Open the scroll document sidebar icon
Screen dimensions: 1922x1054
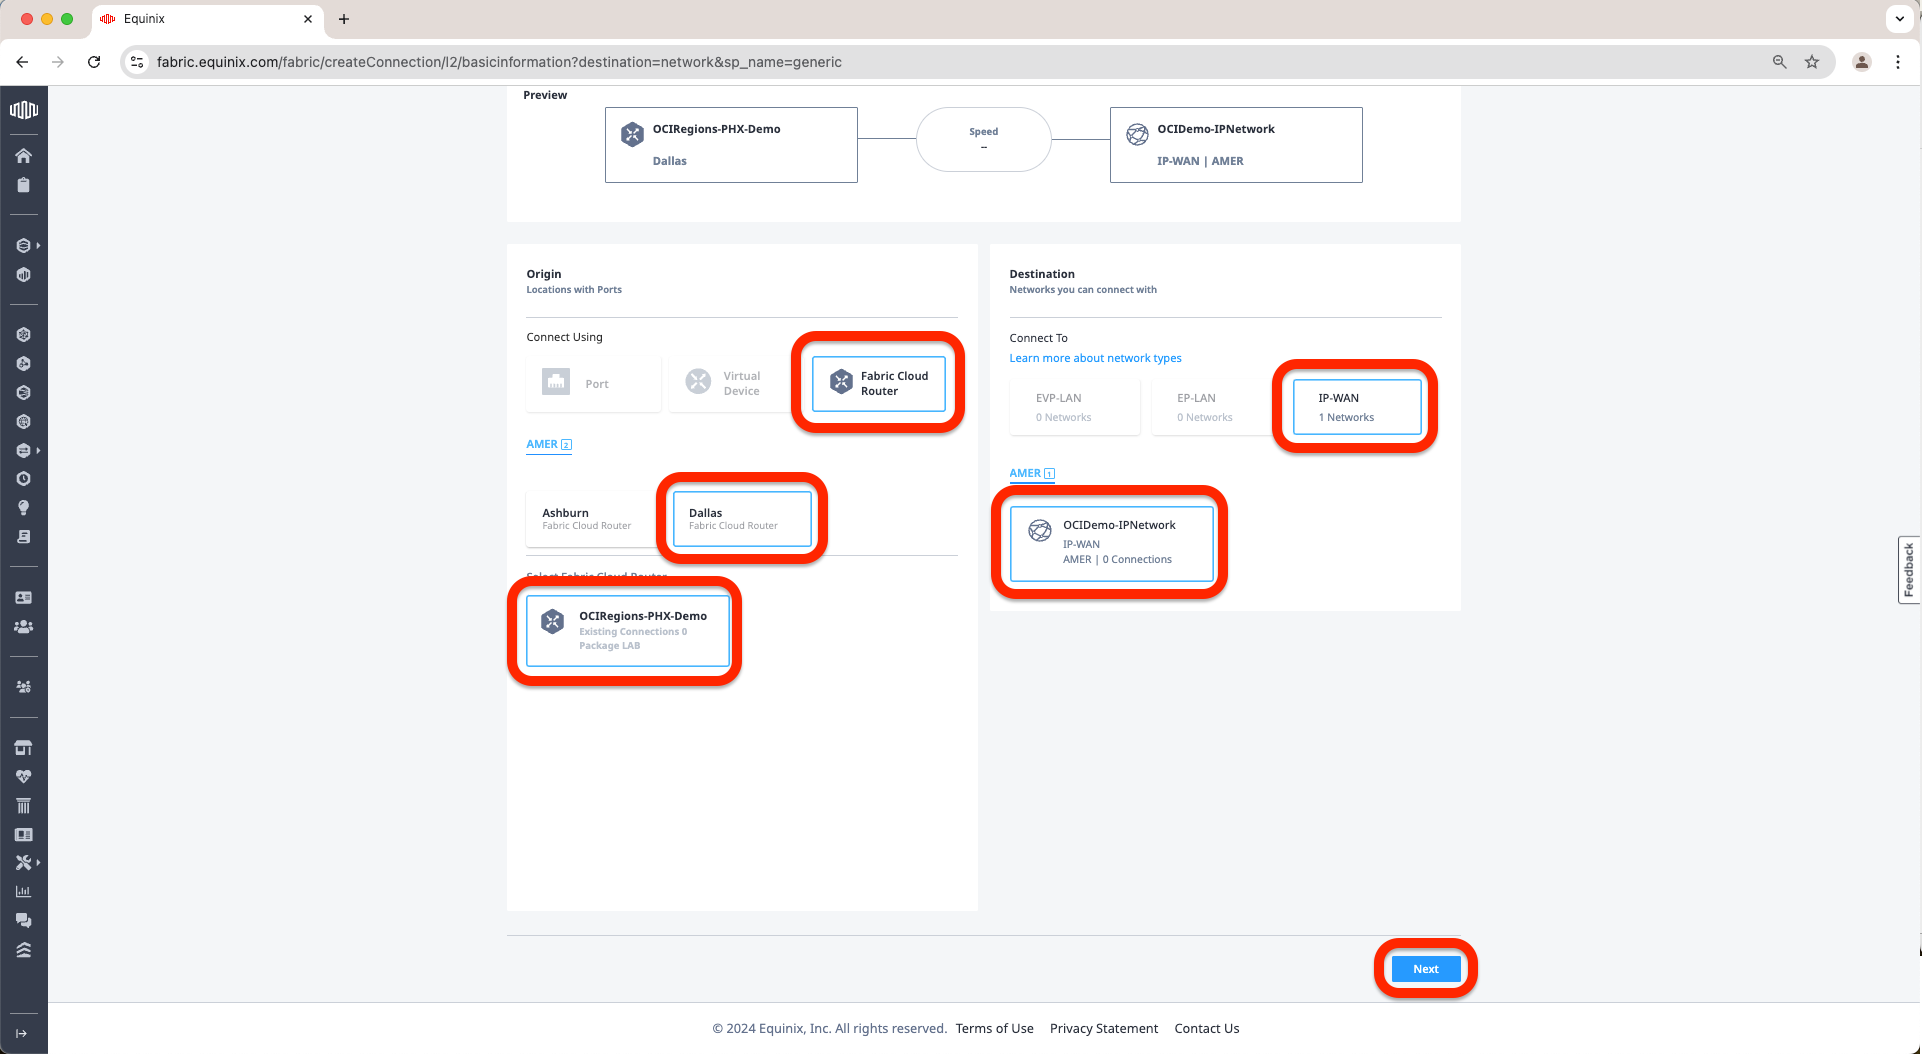(x=24, y=537)
